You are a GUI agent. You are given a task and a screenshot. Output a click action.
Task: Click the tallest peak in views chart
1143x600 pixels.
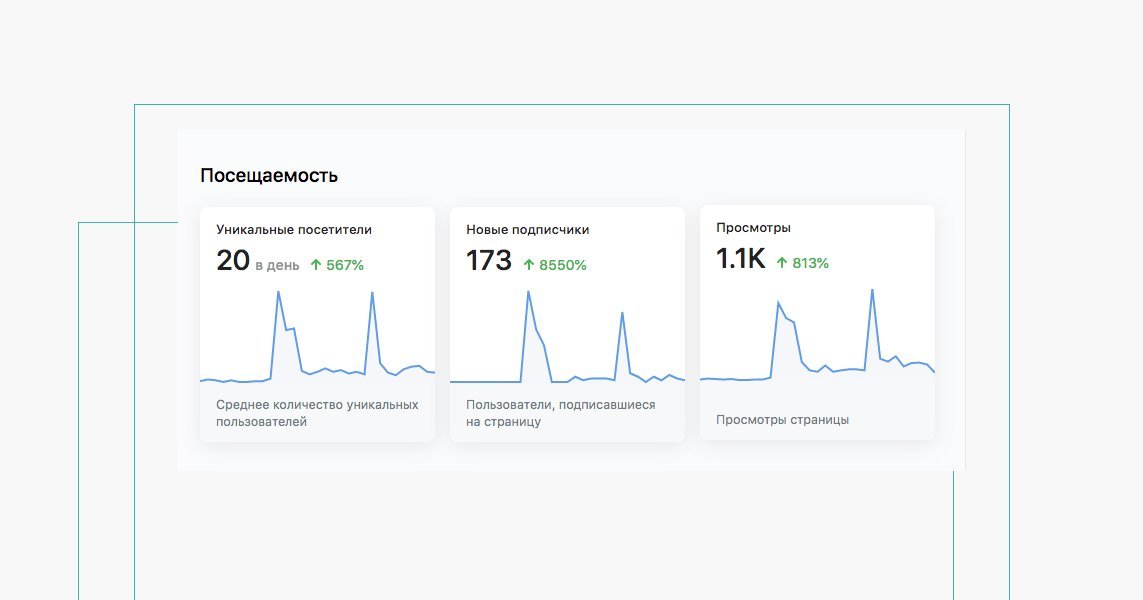click(x=872, y=290)
